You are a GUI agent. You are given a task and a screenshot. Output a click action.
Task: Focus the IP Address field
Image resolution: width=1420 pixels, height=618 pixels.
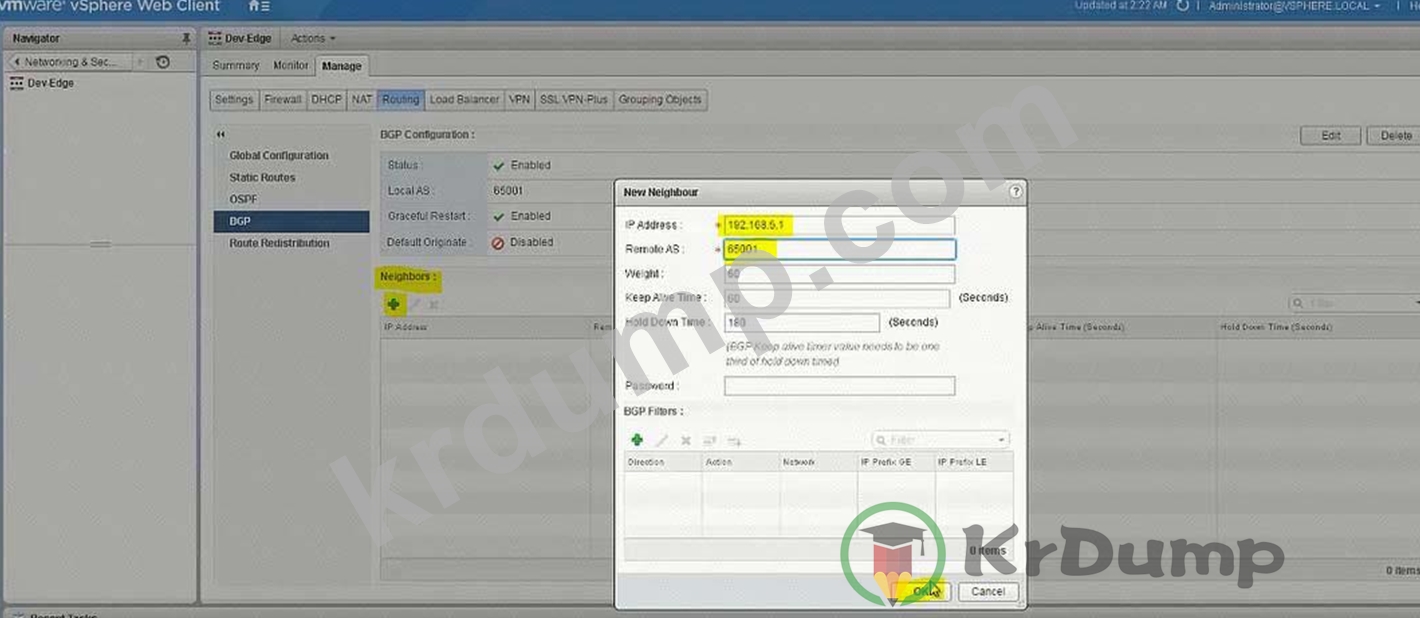839,225
